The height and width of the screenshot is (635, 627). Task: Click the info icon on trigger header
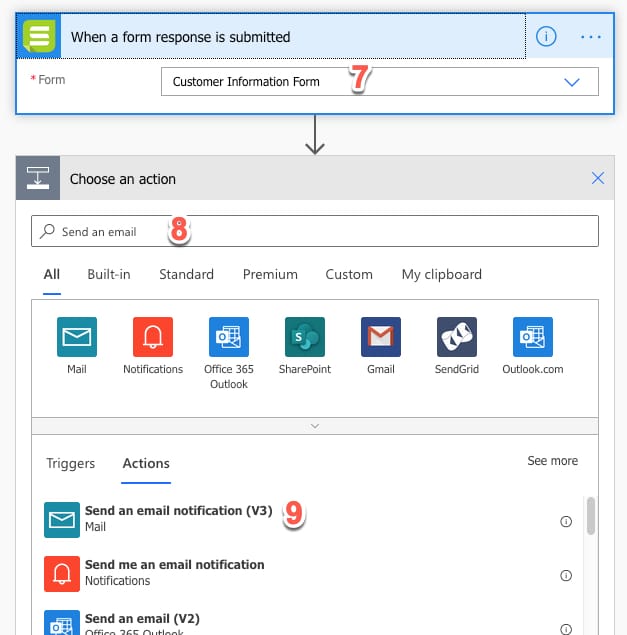tap(546, 37)
